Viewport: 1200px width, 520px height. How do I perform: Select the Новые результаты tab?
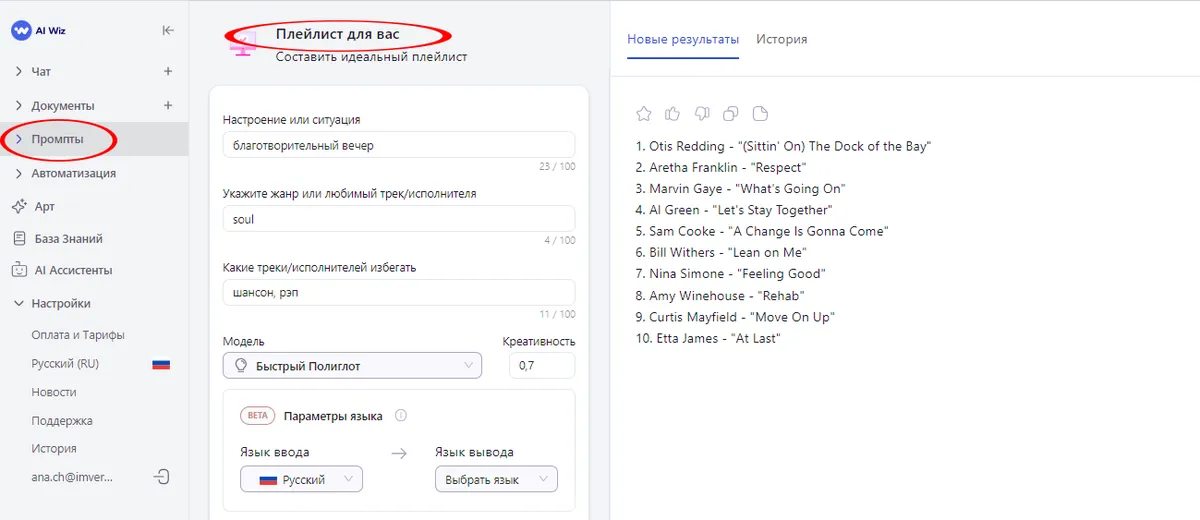point(683,39)
